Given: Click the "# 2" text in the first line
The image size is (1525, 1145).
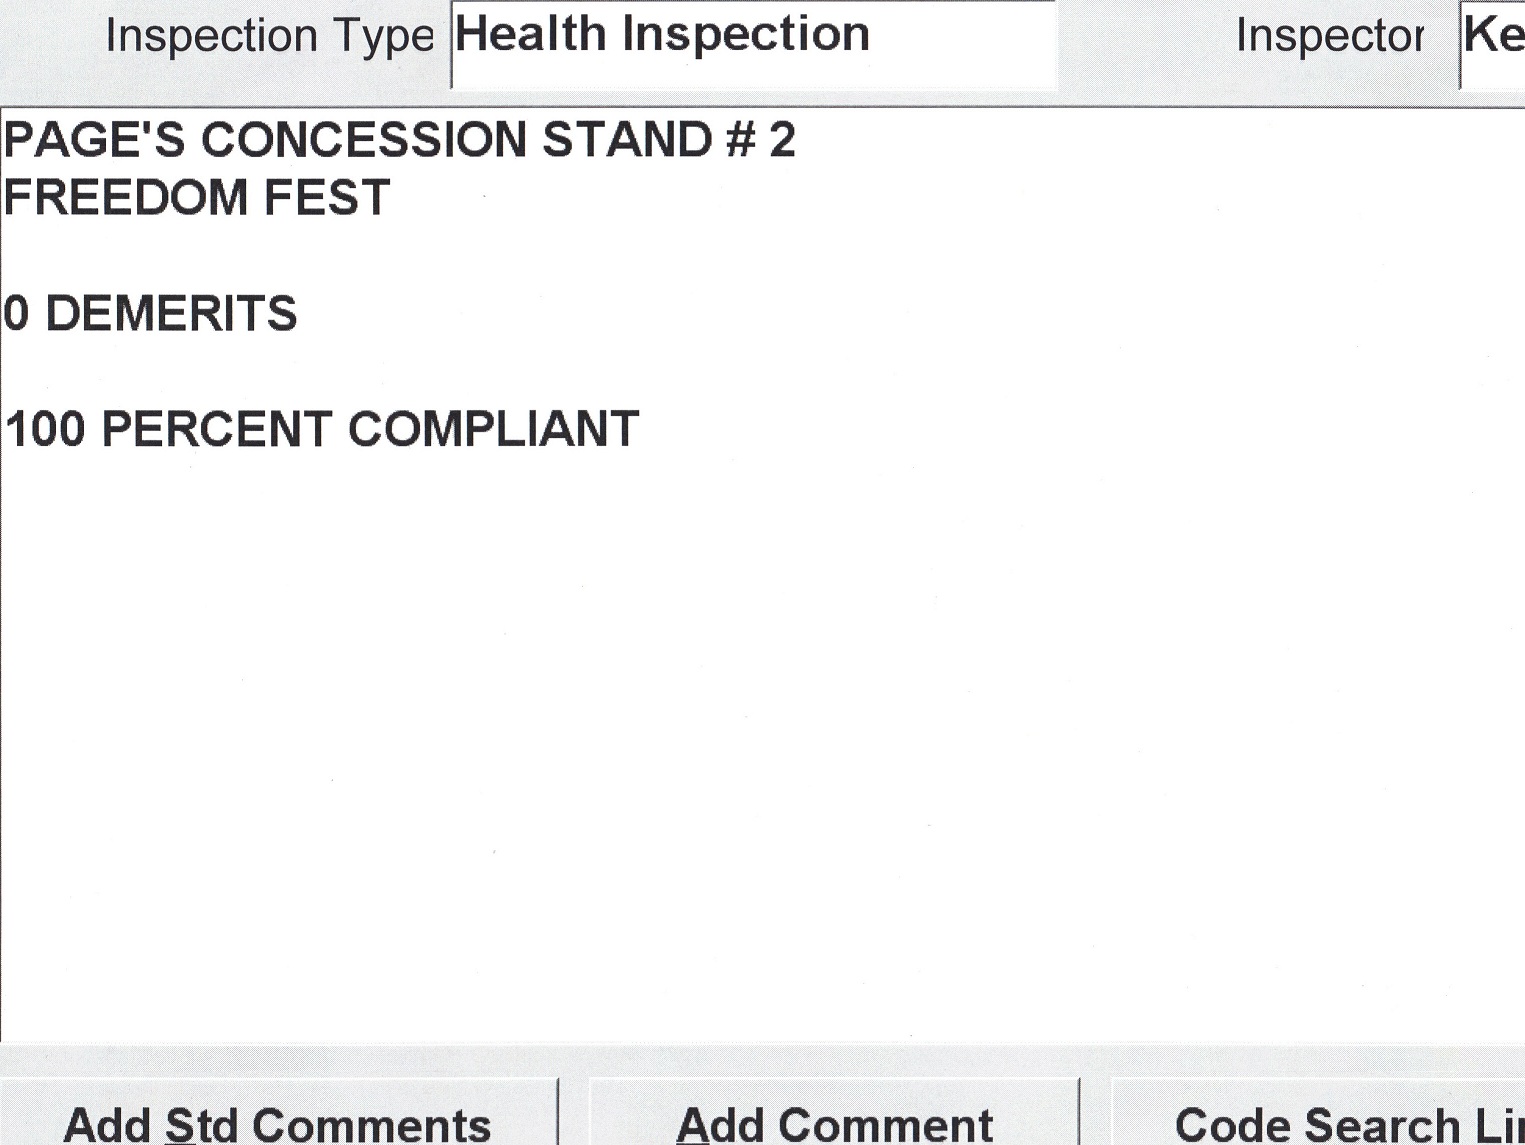Looking at the screenshot, I should (x=760, y=139).
